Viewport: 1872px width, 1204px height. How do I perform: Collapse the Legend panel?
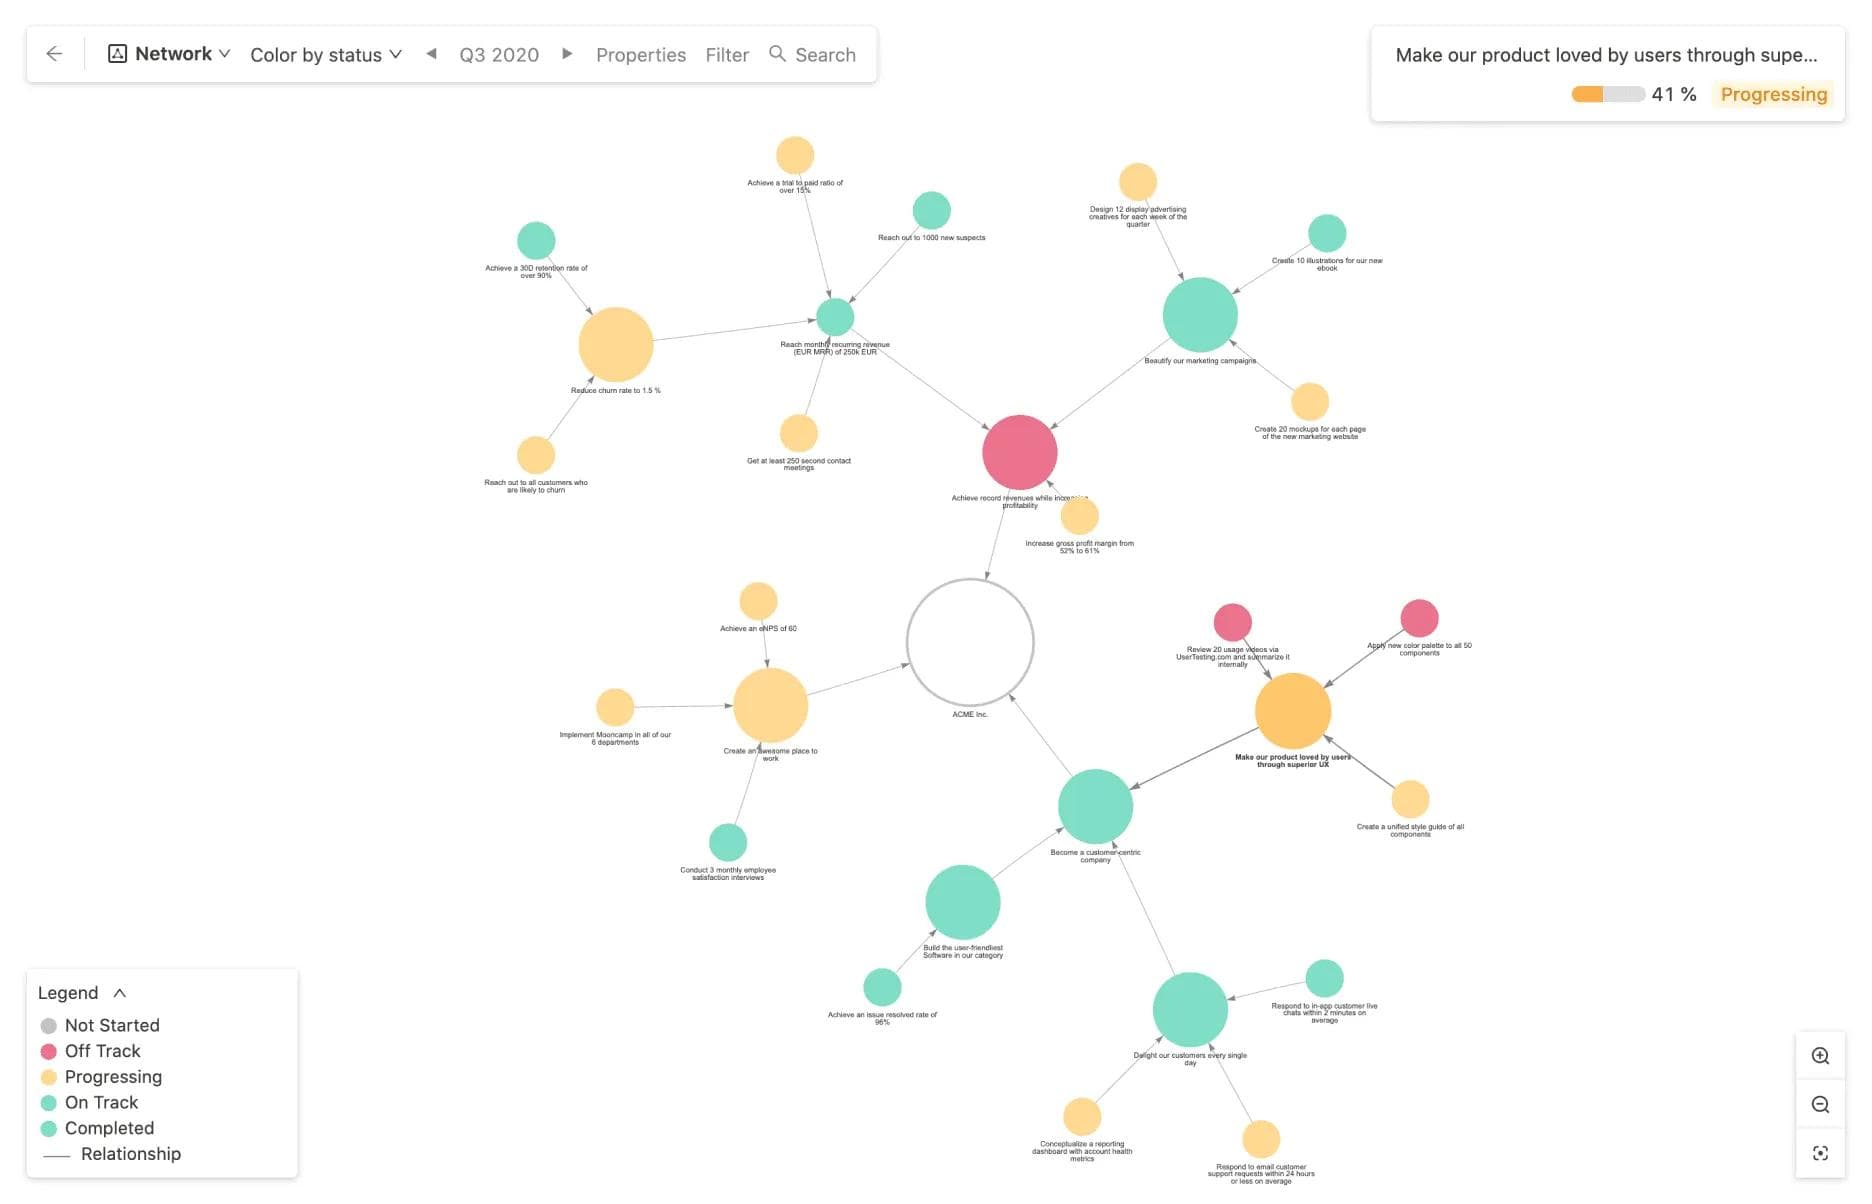tap(120, 992)
